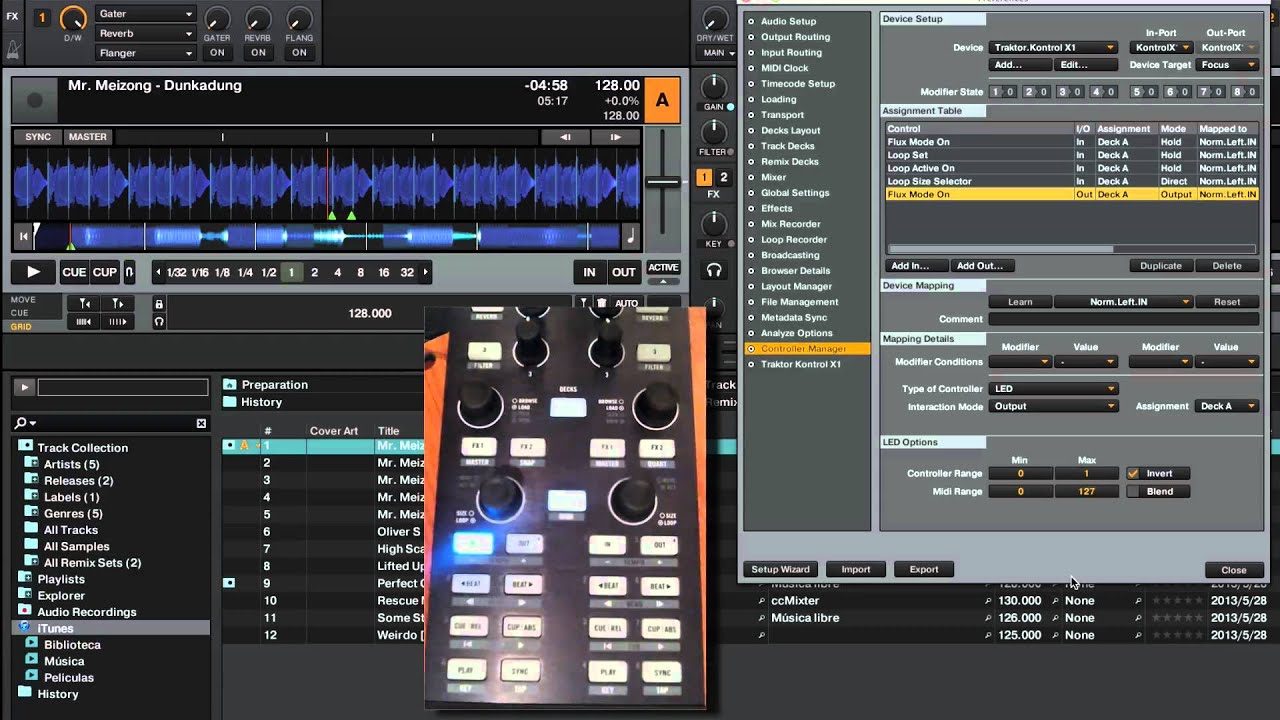This screenshot has height=720, width=1280.
Task: Click the loop size right arrow
Action: [426, 272]
